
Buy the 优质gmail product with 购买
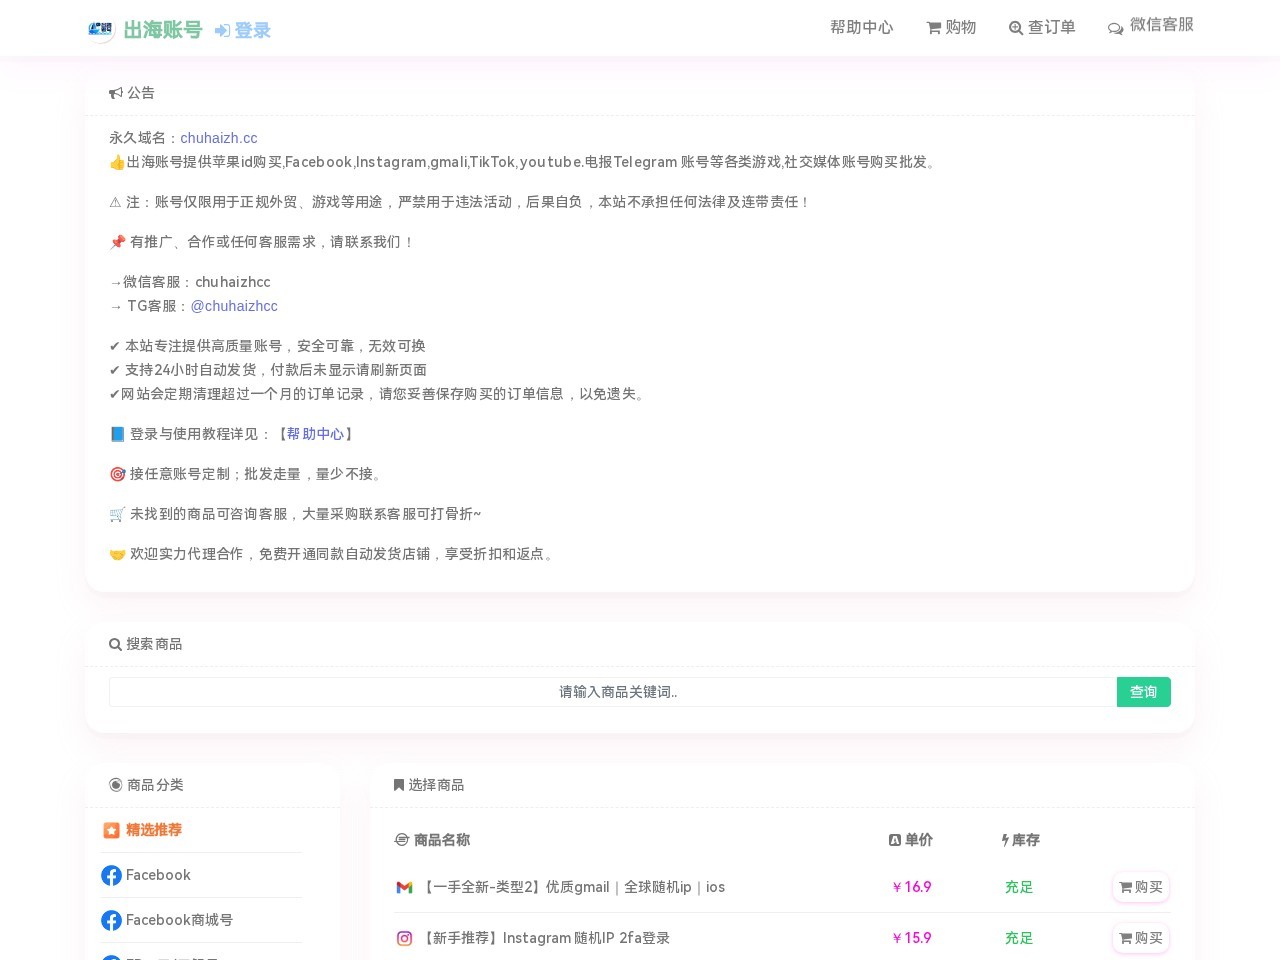pyautogui.click(x=1141, y=887)
